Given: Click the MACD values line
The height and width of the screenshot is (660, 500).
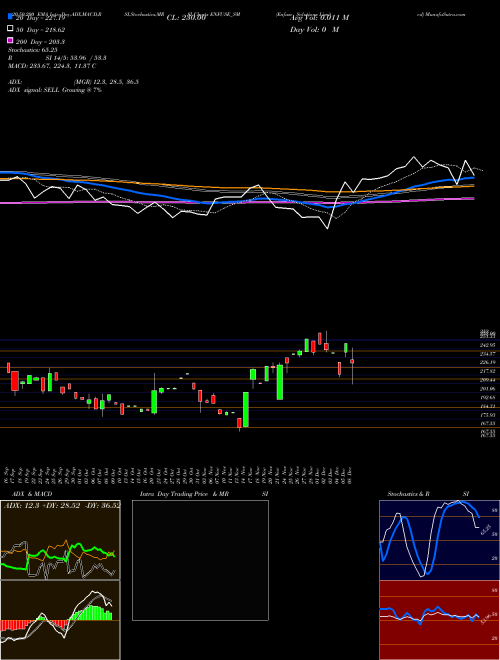Looking at the screenshot, I should 52,66.
